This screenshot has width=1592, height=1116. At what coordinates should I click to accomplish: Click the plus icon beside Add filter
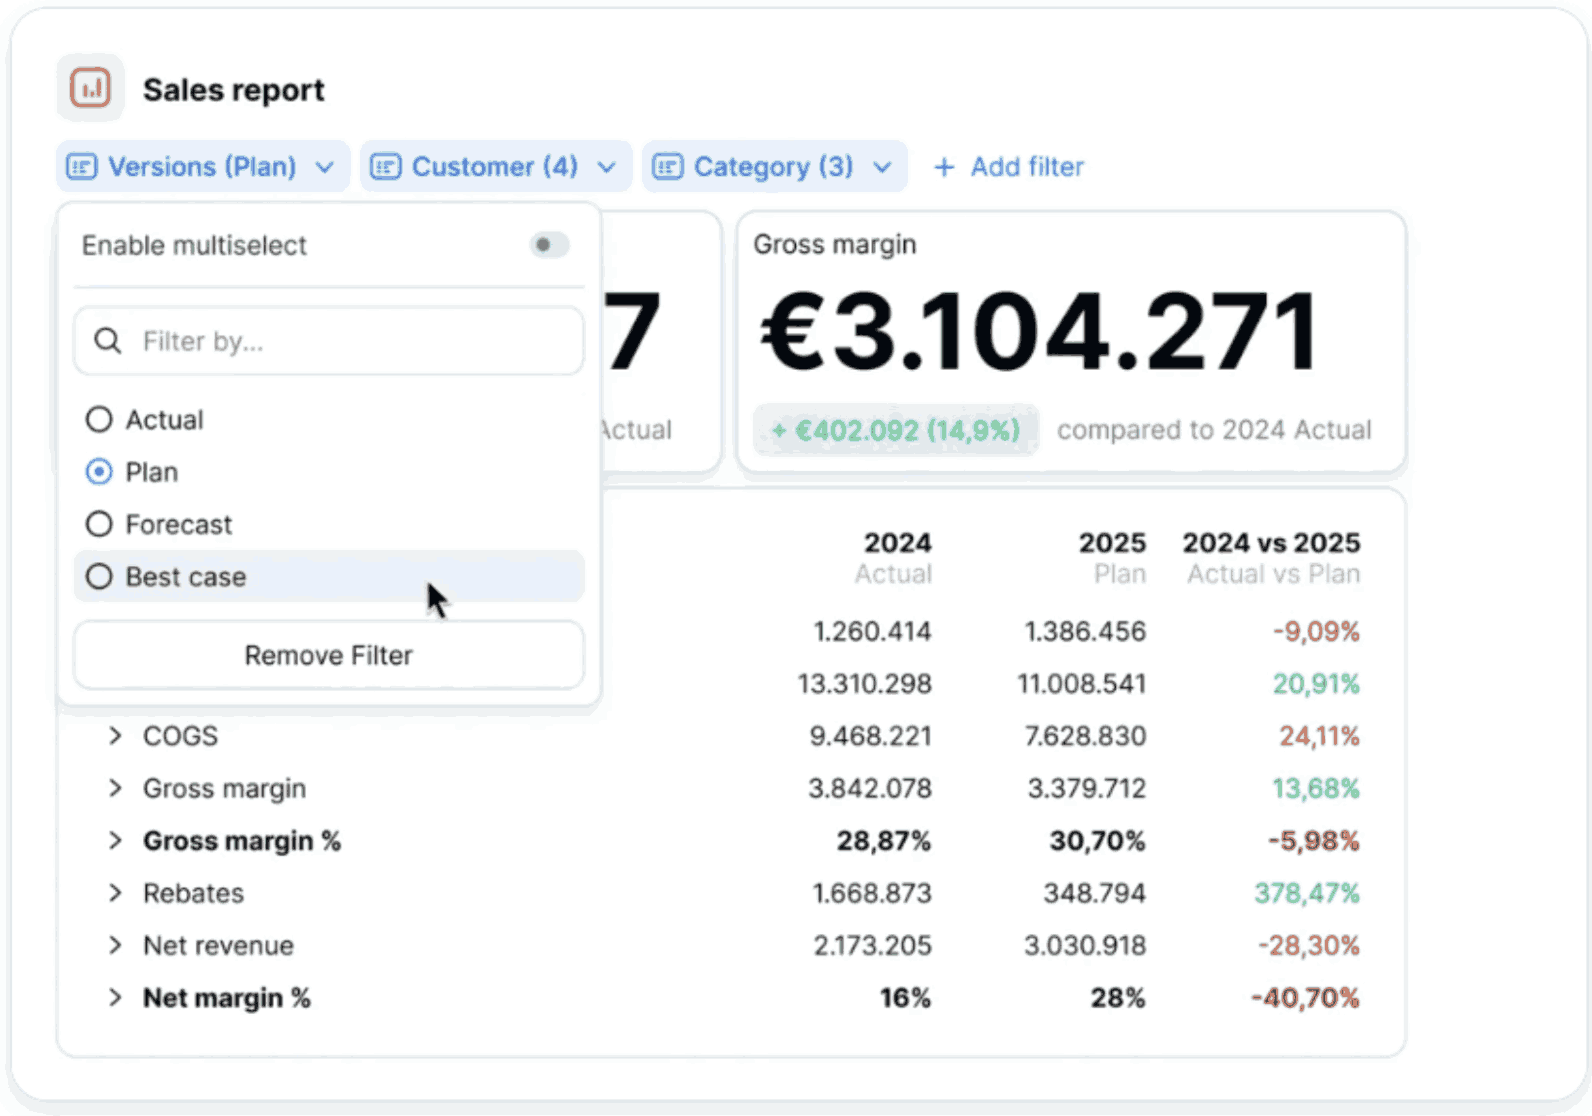943,167
